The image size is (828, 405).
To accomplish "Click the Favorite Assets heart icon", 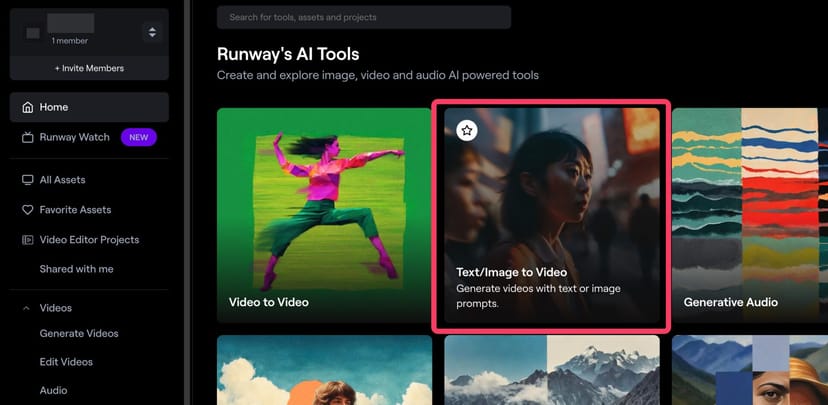I will pyautogui.click(x=28, y=210).
